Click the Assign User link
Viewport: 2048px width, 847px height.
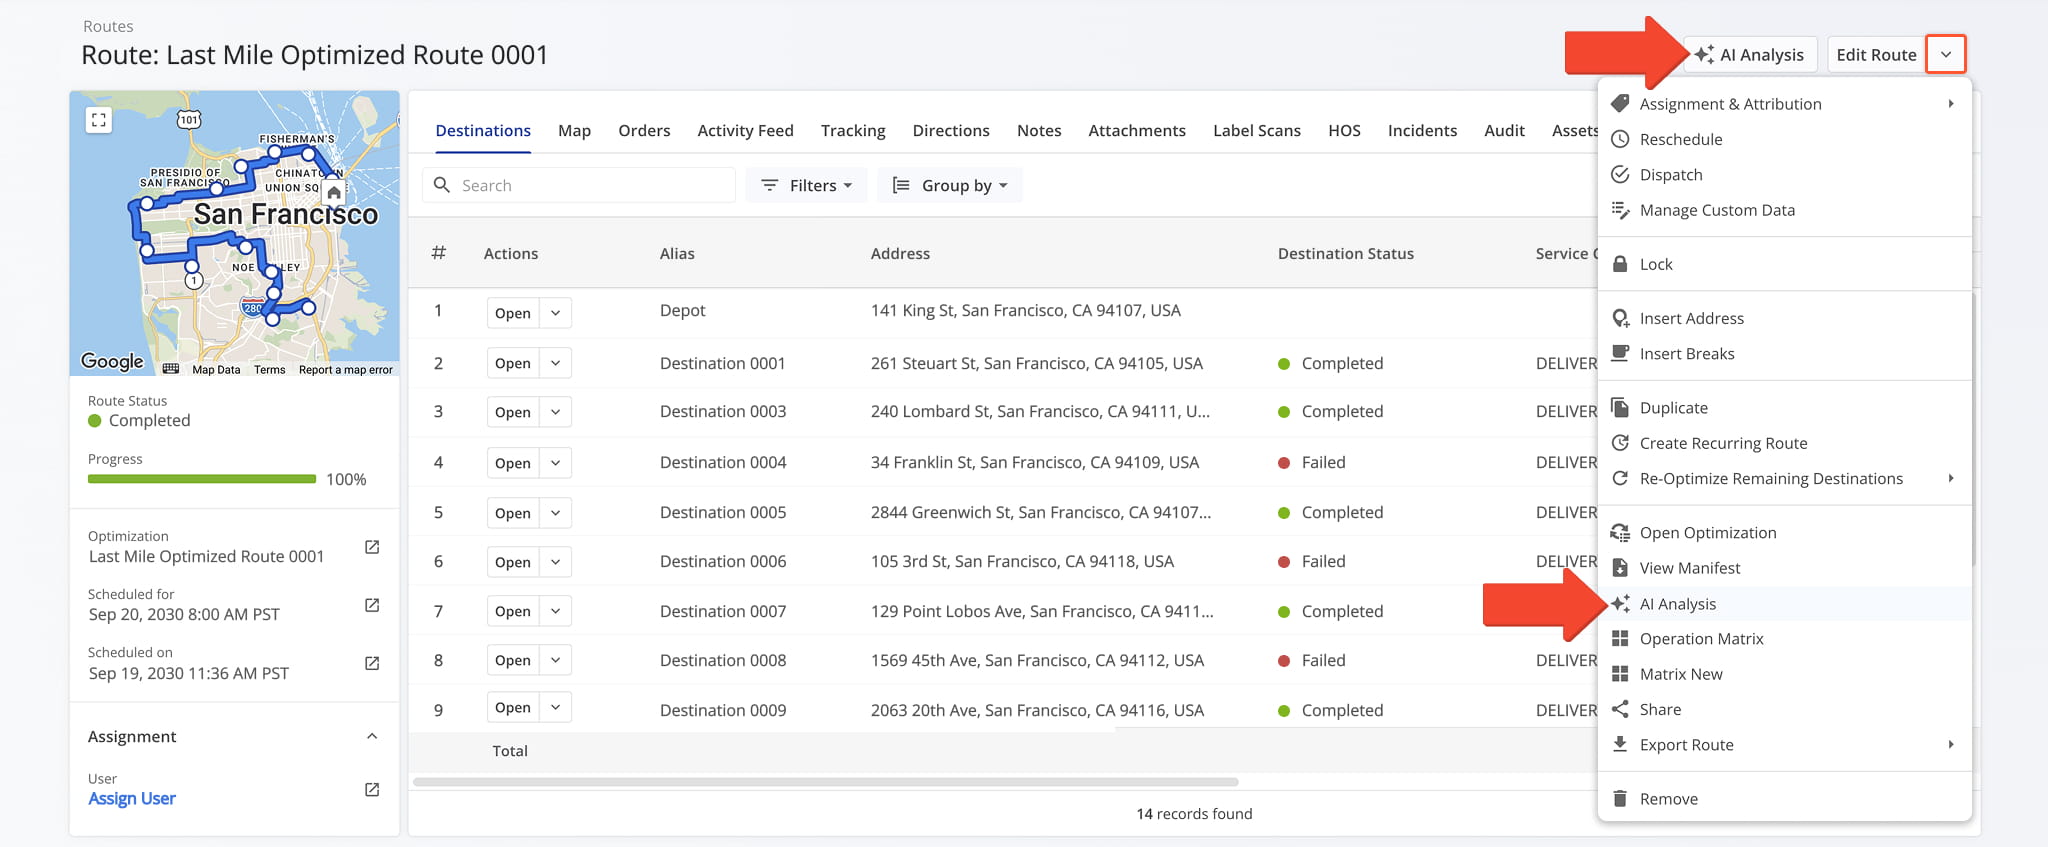coord(132,798)
